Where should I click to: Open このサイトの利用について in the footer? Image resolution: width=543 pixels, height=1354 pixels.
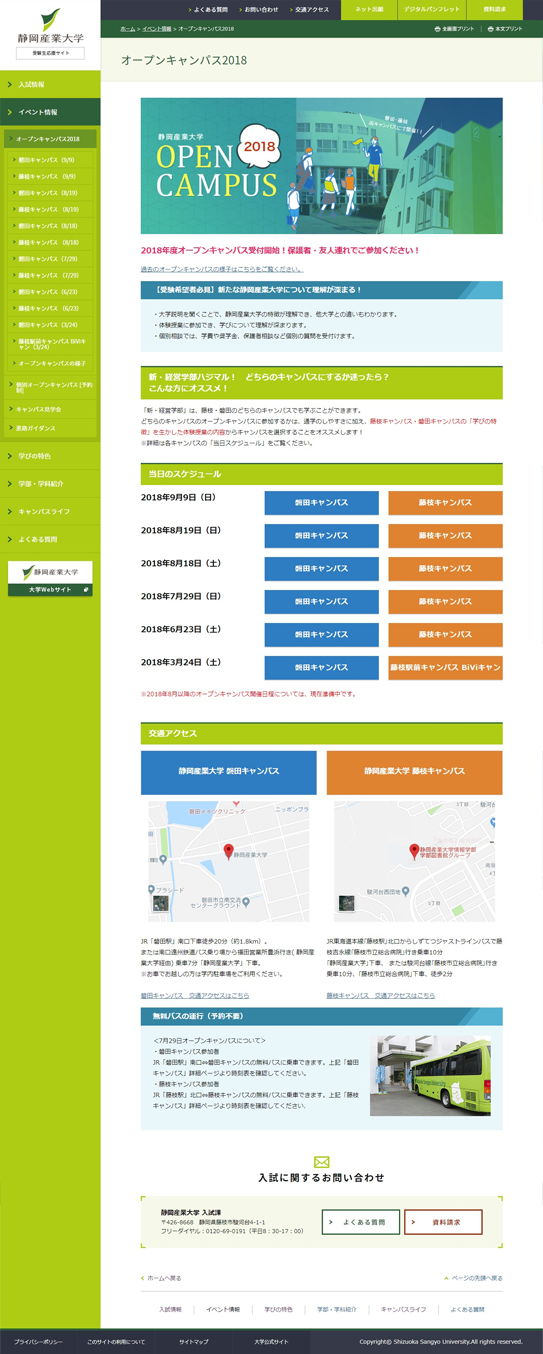pos(116,1341)
